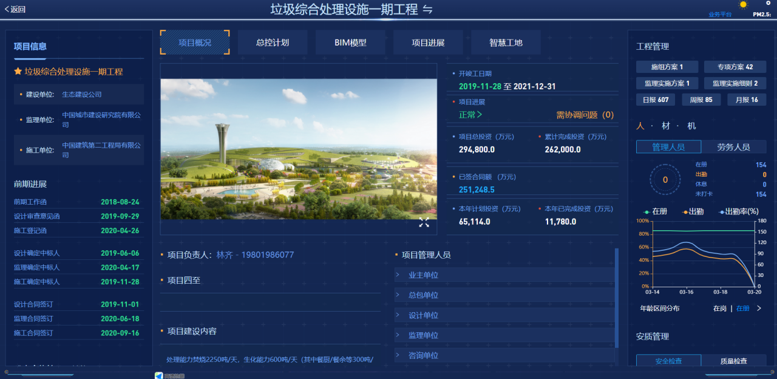Click the 项目建设内容 description text
The height and width of the screenshot is (379, 778).
pos(269,360)
